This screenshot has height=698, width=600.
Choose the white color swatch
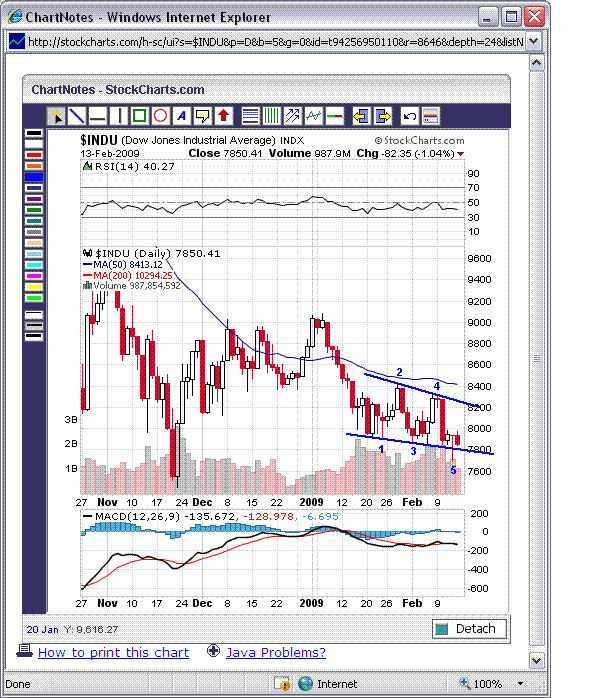pyautogui.click(x=34, y=144)
